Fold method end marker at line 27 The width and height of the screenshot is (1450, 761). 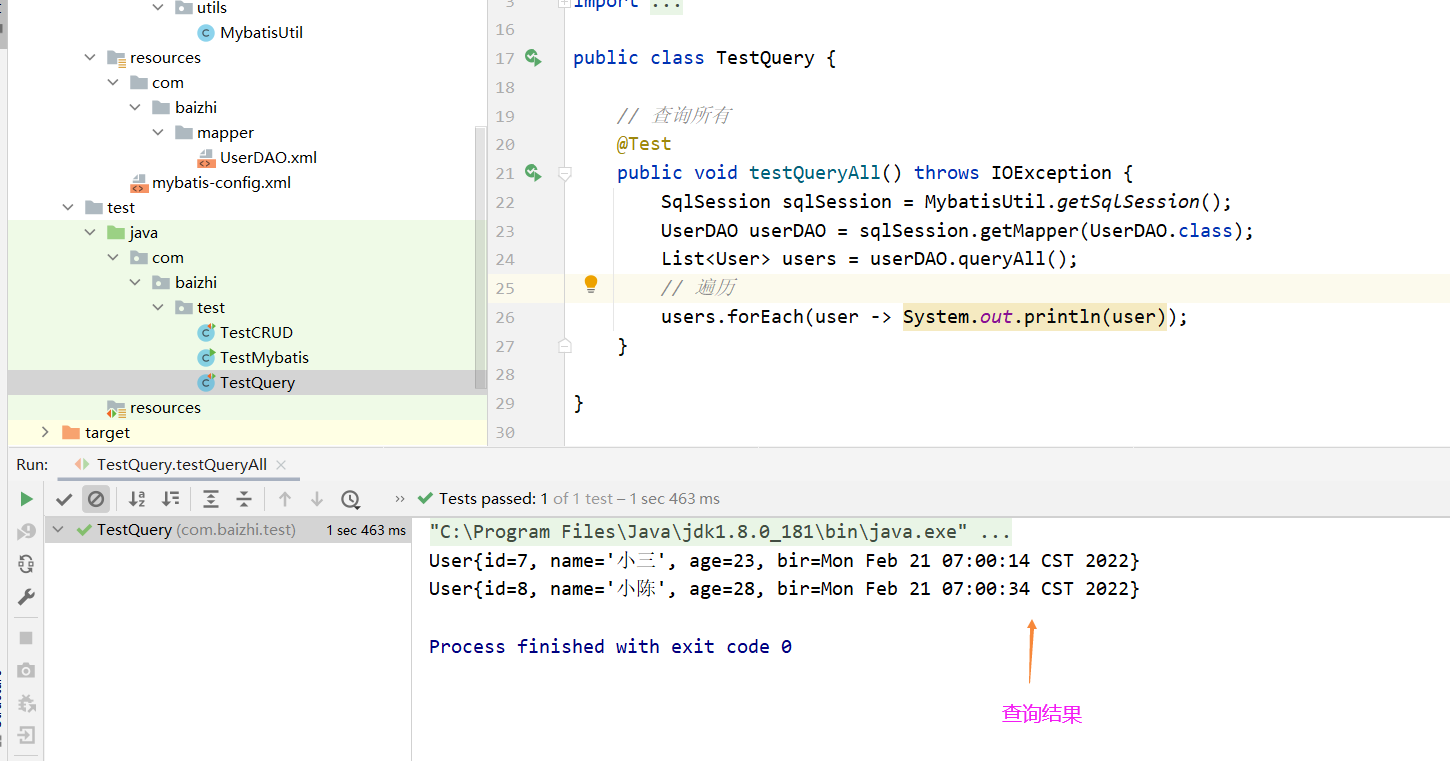coord(564,346)
